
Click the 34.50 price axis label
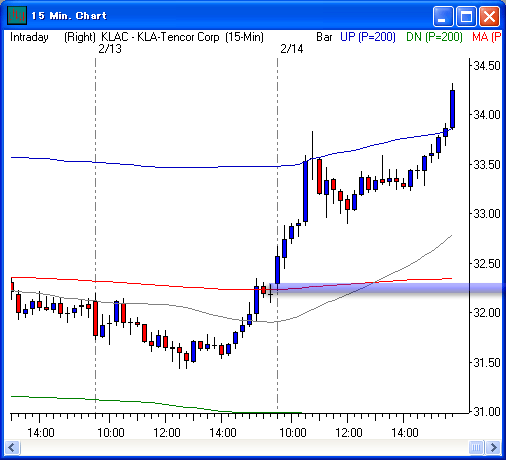point(487,66)
